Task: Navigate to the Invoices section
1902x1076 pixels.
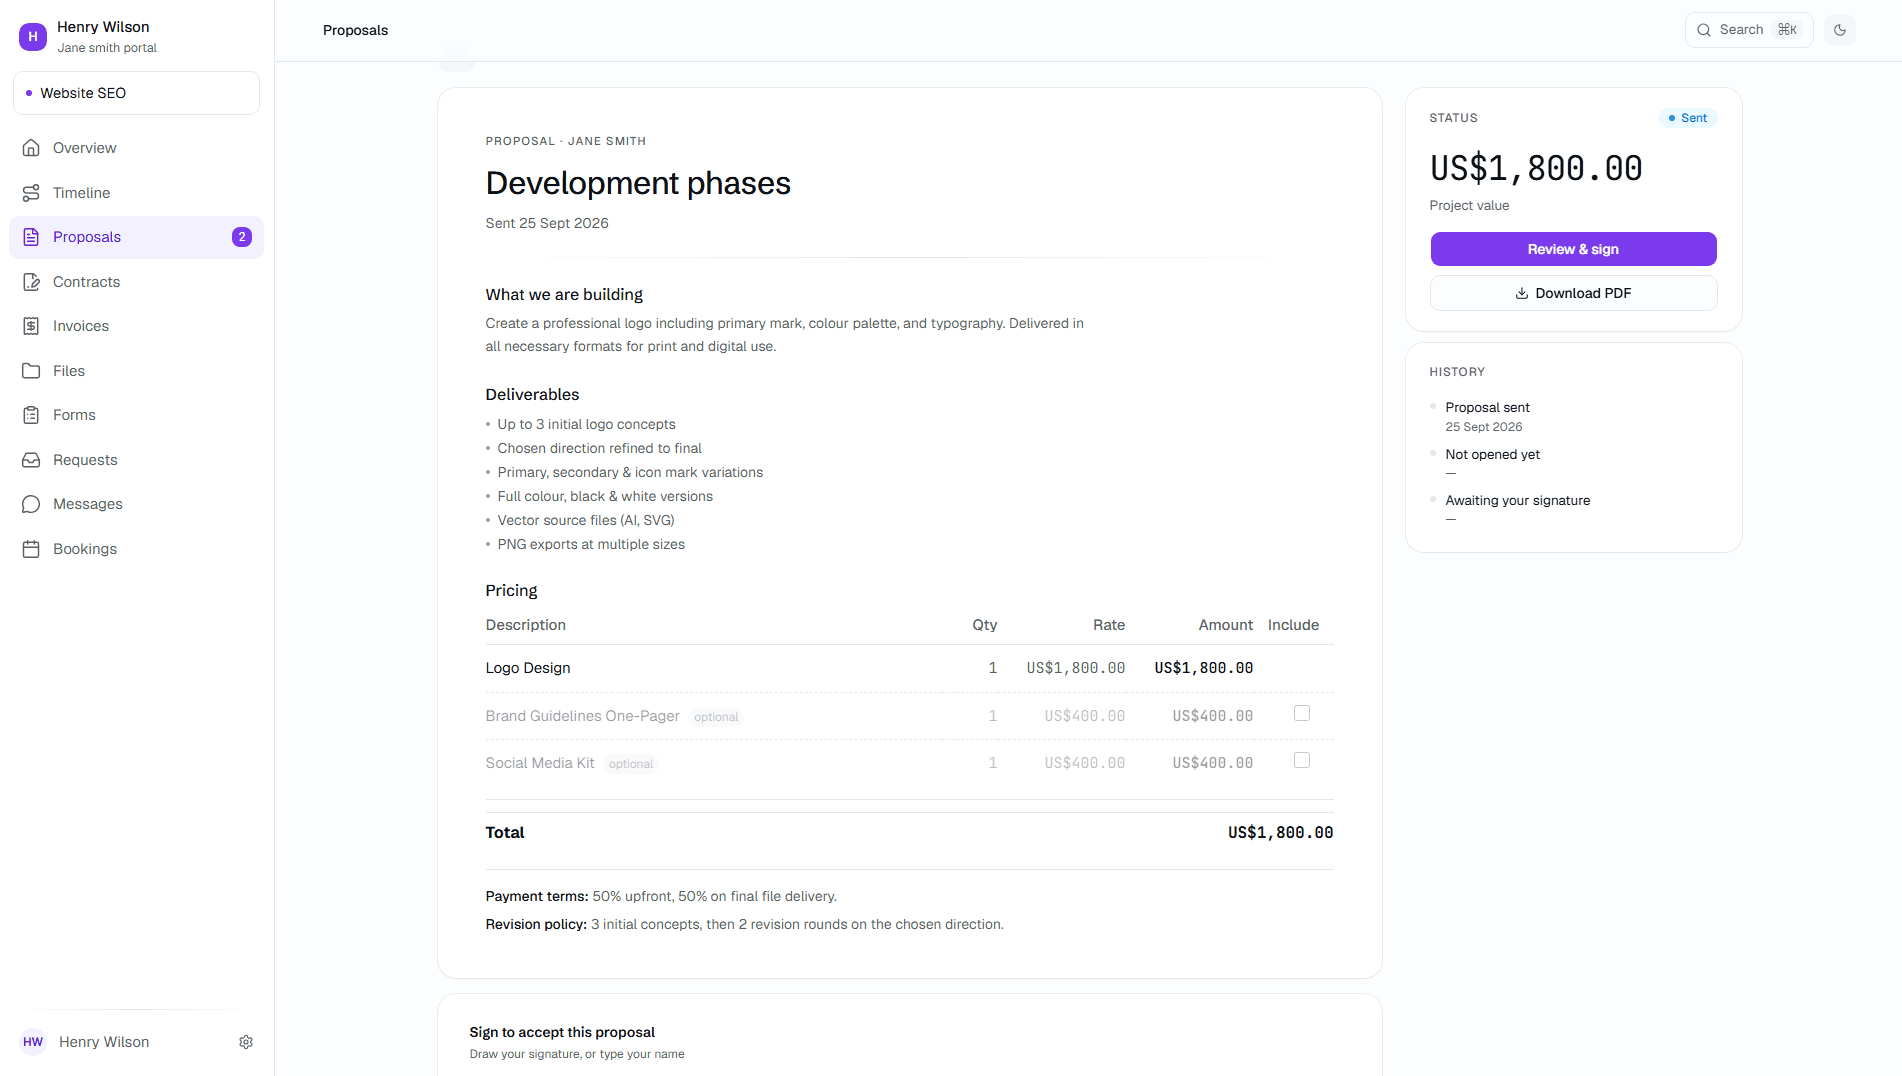Action: click(x=137, y=326)
